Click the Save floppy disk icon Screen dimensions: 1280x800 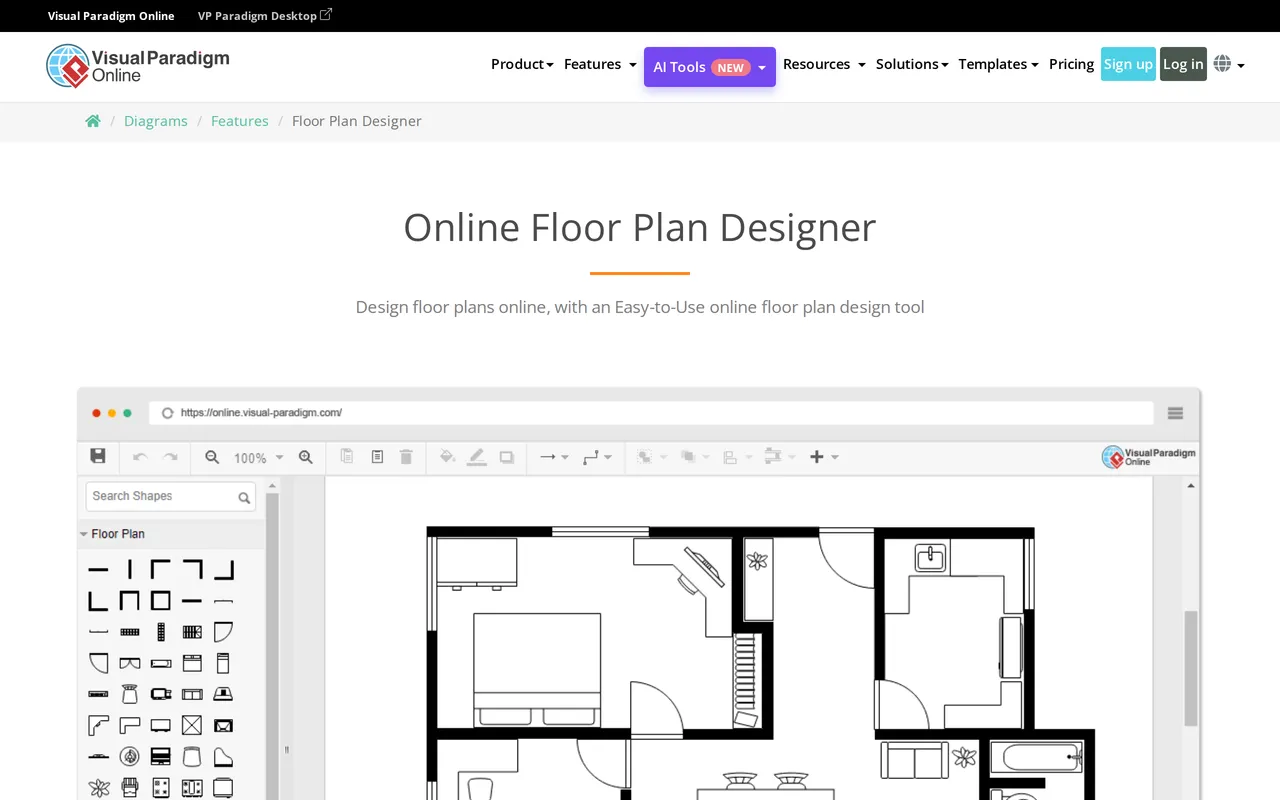point(98,456)
